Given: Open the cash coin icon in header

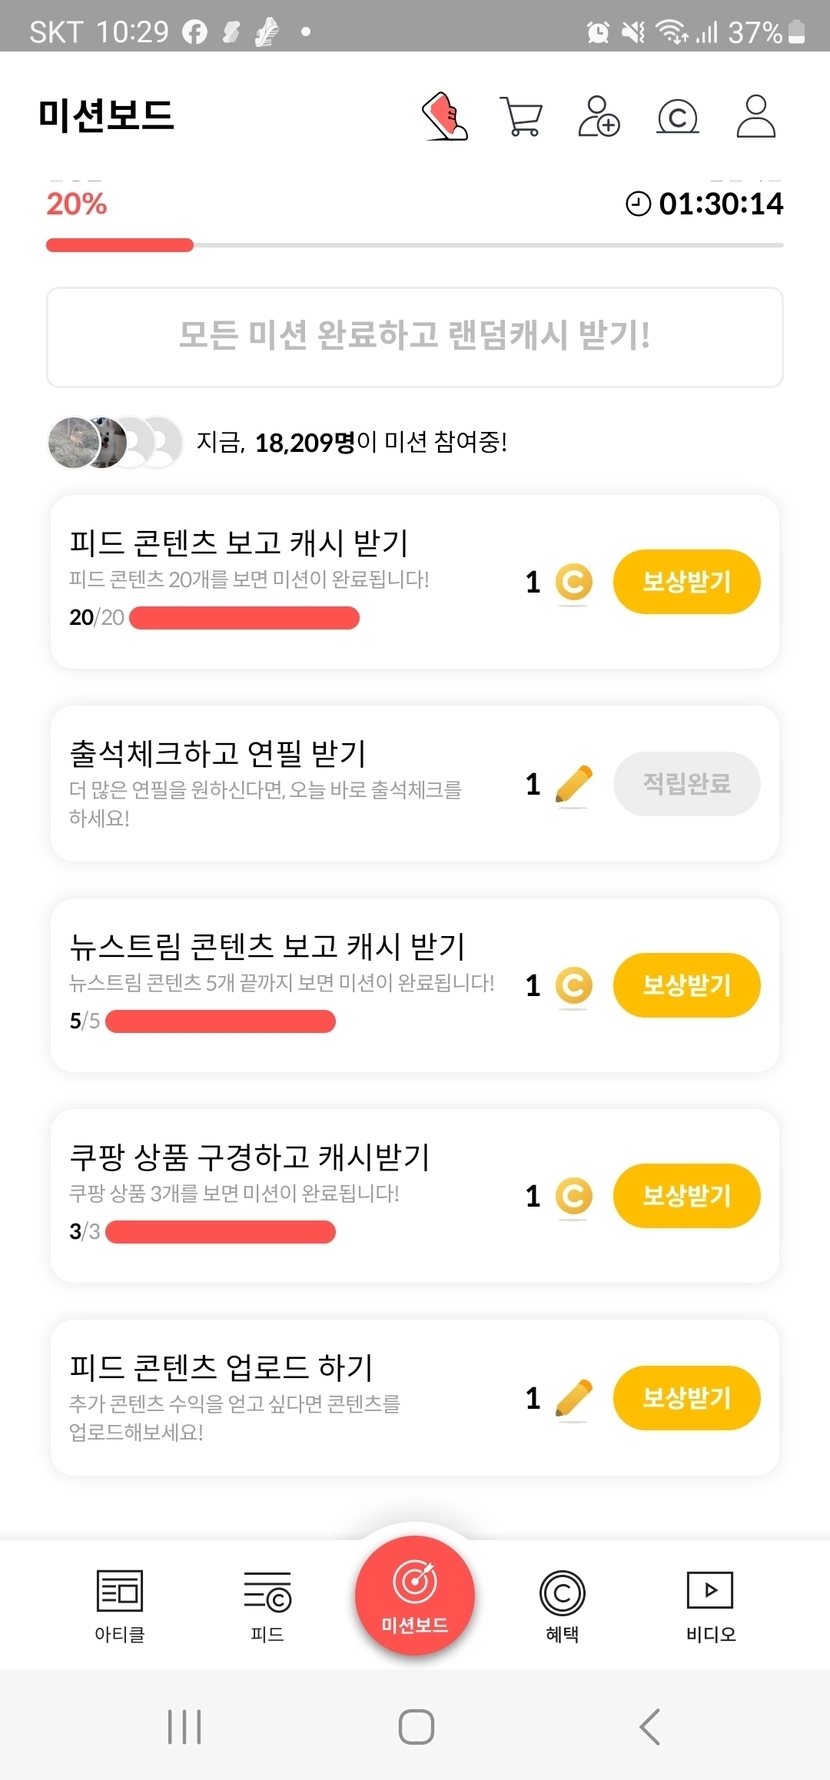Looking at the screenshot, I should point(677,117).
